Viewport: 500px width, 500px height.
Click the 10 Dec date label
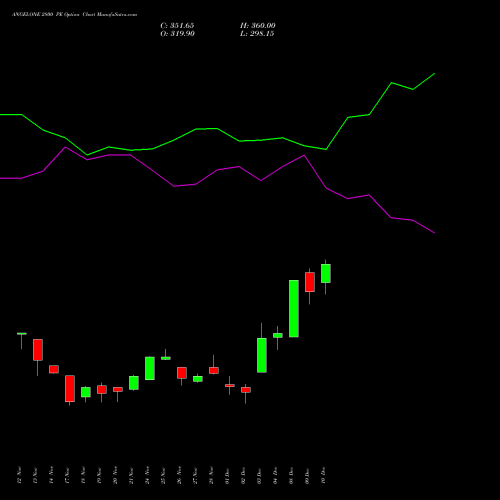click(323, 475)
